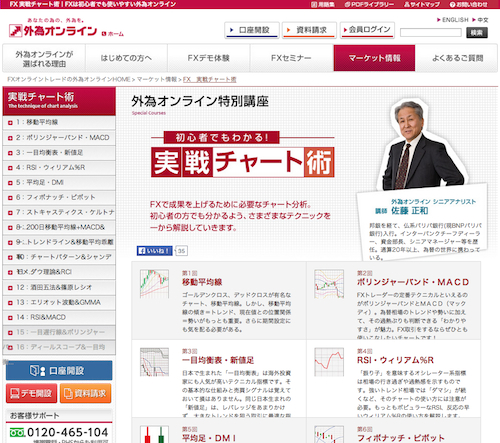
Task: Switch language to ENGLISH
Action: (x=453, y=20)
